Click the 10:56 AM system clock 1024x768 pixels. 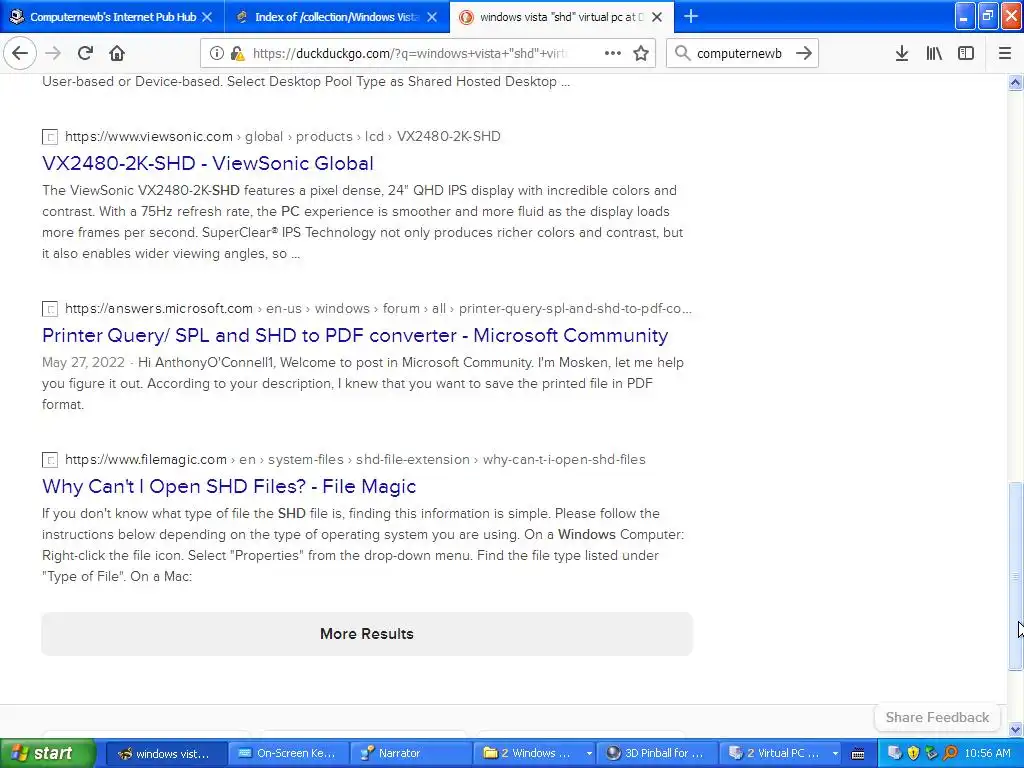(x=987, y=754)
